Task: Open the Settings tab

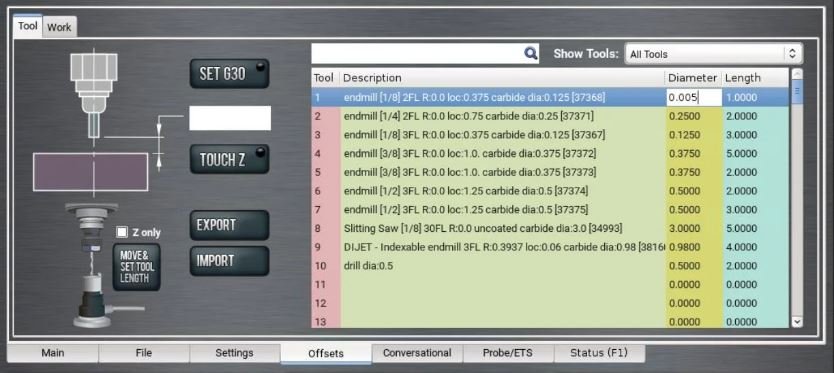Action: (235, 353)
